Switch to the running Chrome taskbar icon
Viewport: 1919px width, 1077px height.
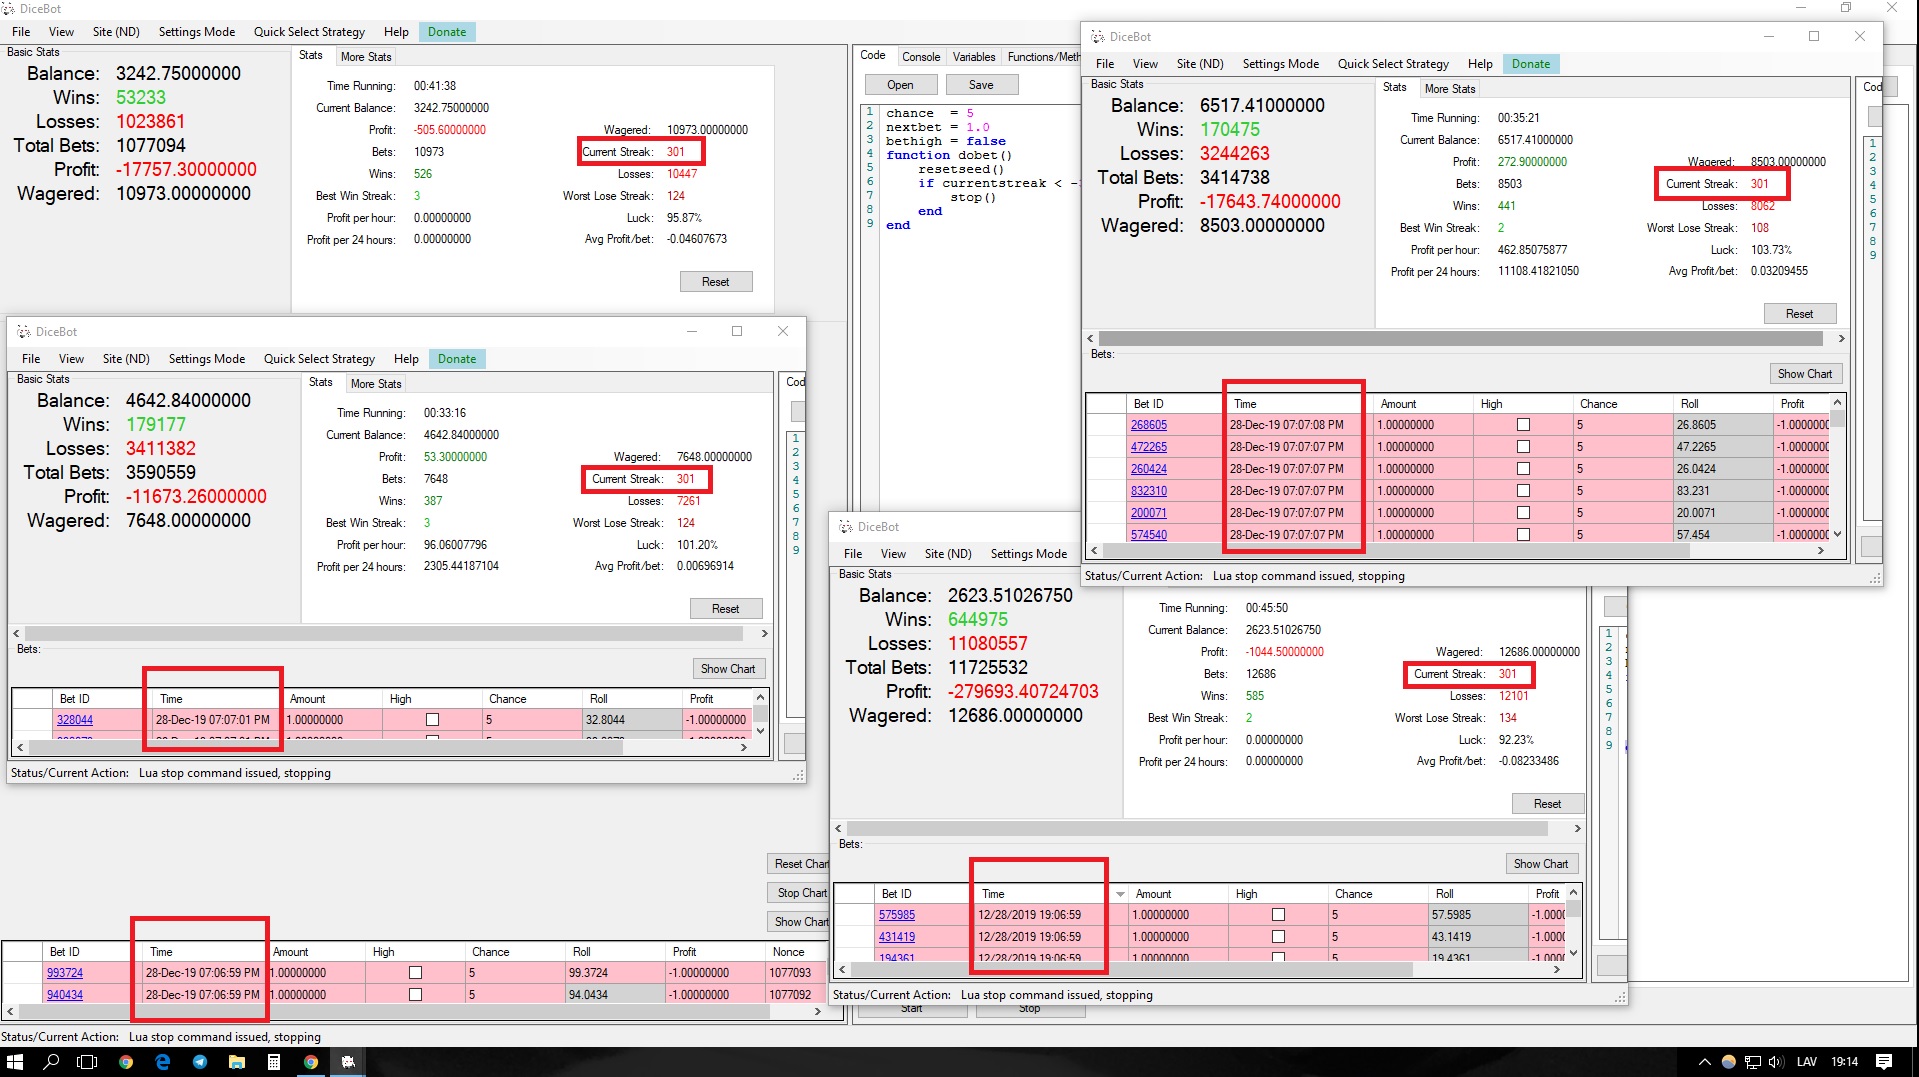[x=311, y=1062]
